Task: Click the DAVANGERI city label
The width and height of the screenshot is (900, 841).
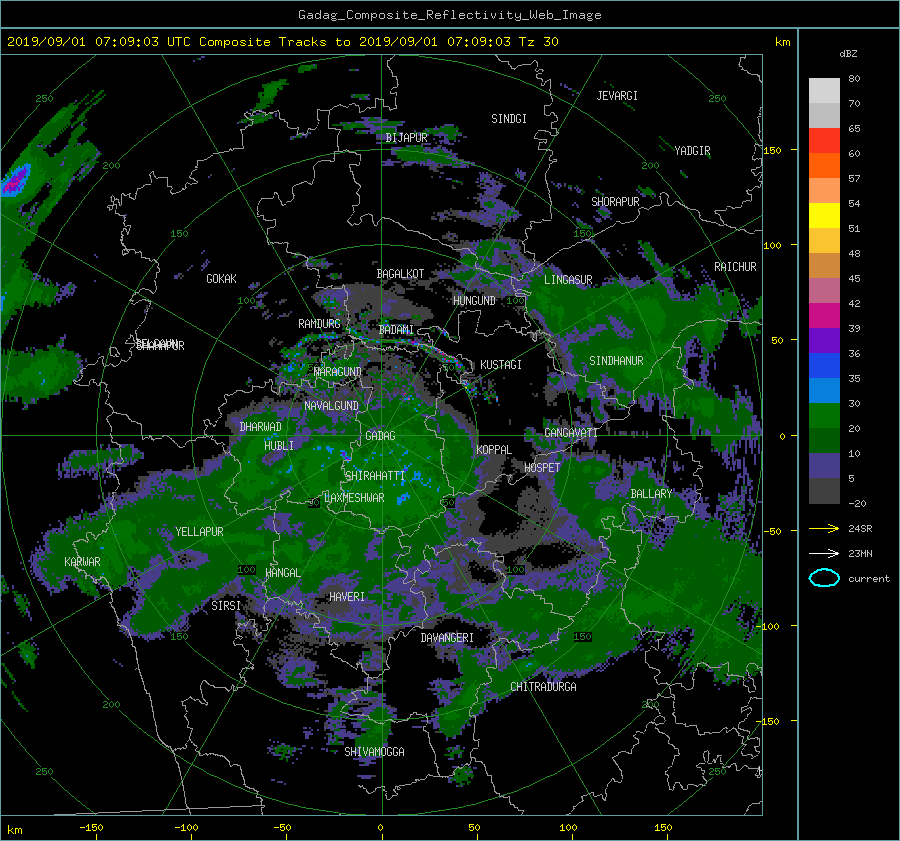Action: [447, 638]
